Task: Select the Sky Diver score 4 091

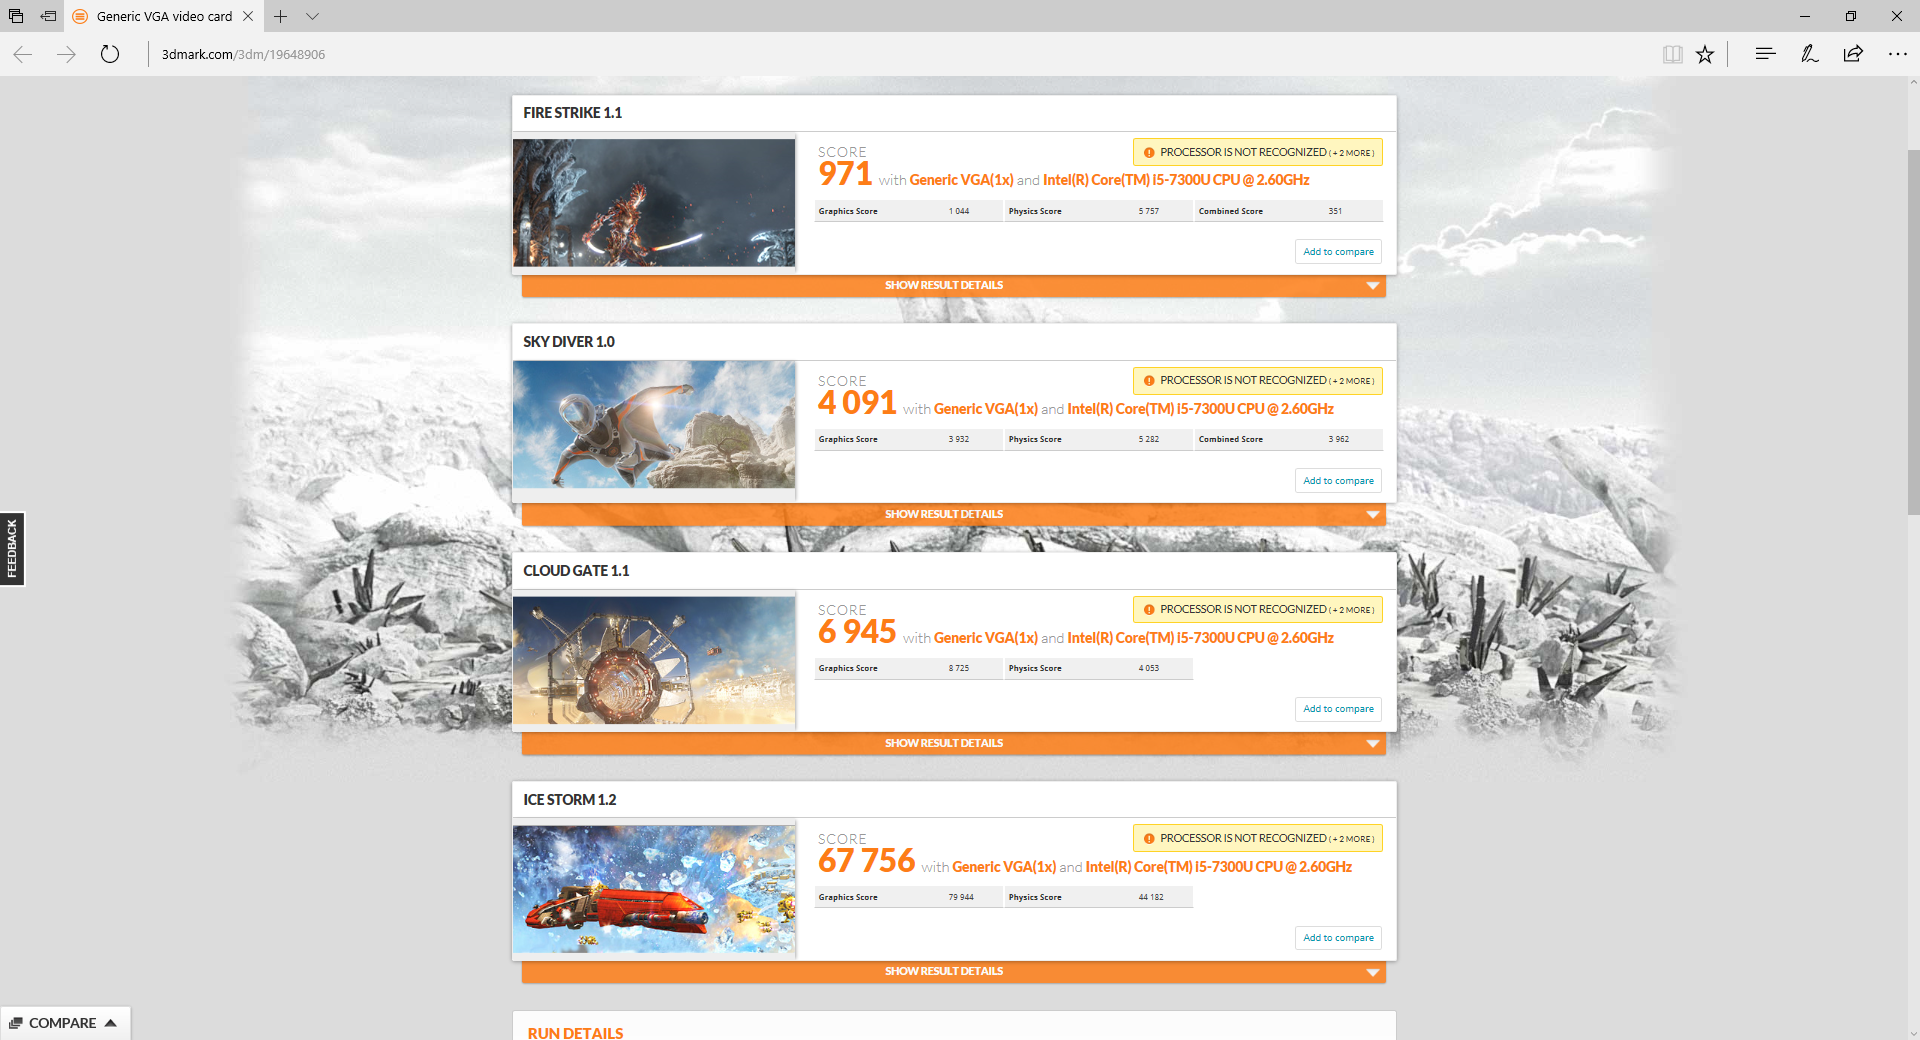Action: tap(857, 403)
